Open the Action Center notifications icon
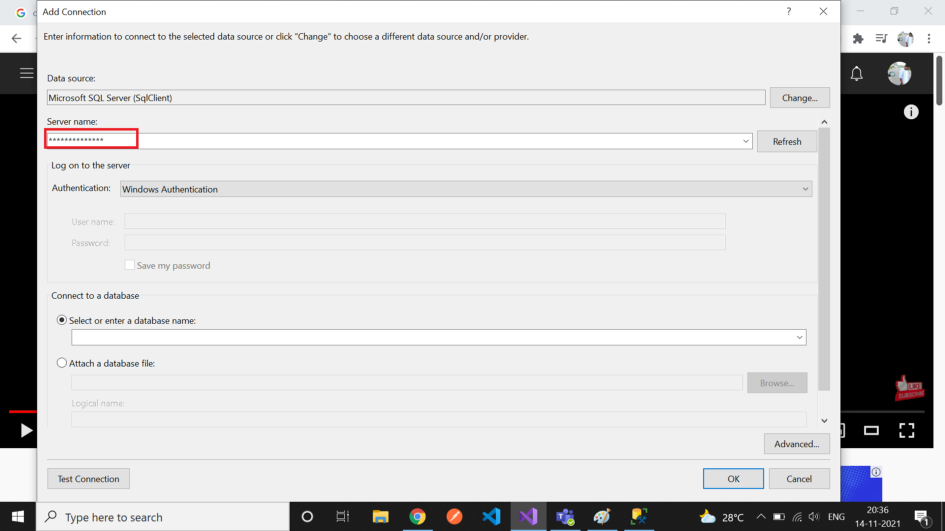The width and height of the screenshot is (945, 531). tap(920, 517)
